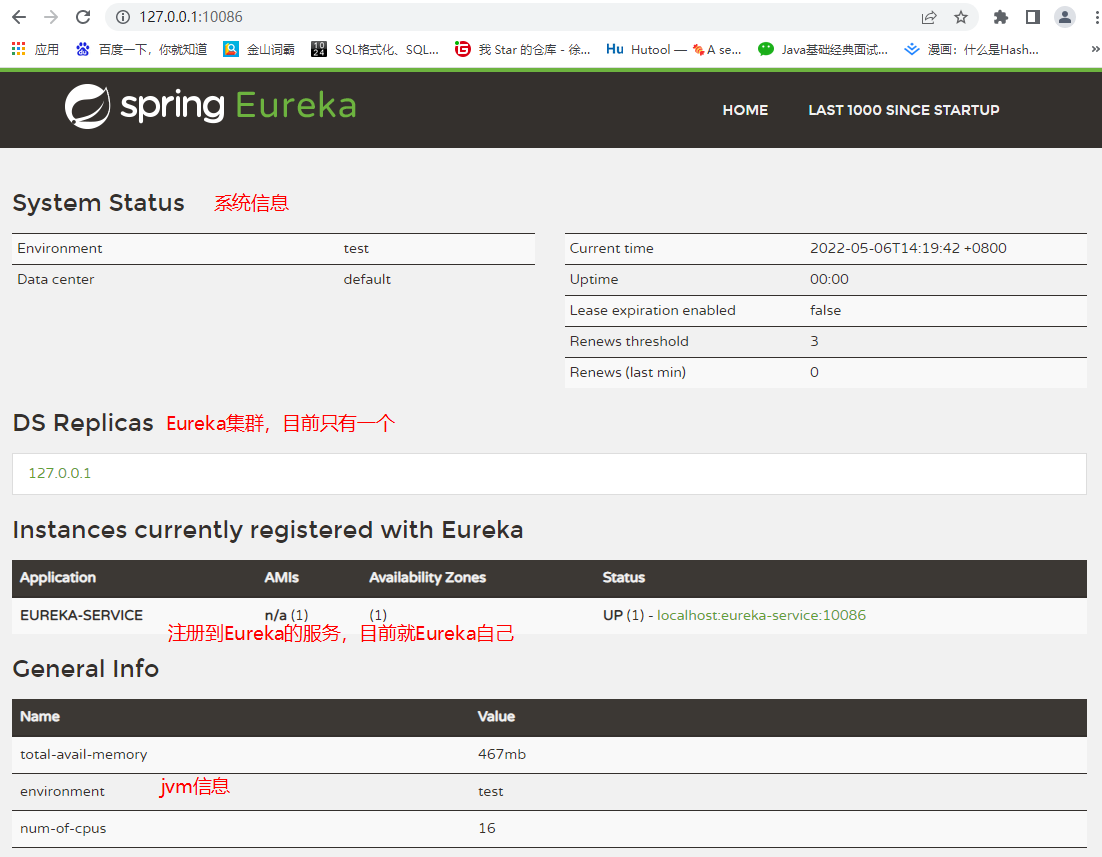Open the Hutool bookmark
This screenshot has width=1102, height=857.
click(673, 49)
